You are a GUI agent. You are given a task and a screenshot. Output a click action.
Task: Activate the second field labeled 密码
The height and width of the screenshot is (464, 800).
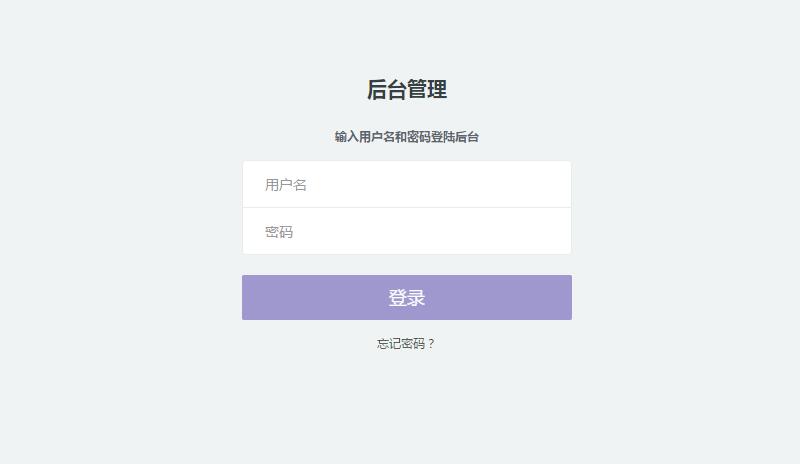coord(406,232)
